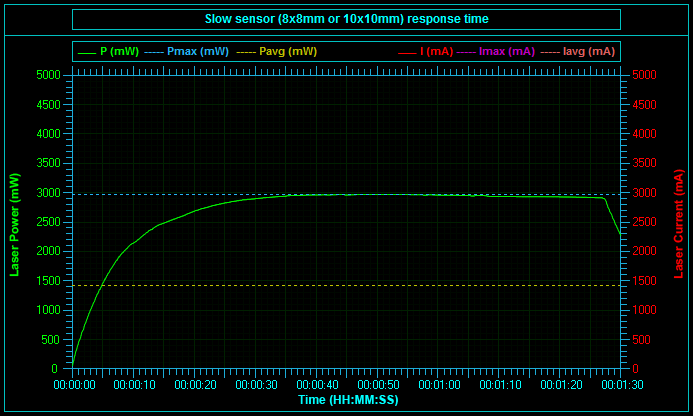Click the red 4000 current axis value
693x416 pixels.
(x=644, y=134)
